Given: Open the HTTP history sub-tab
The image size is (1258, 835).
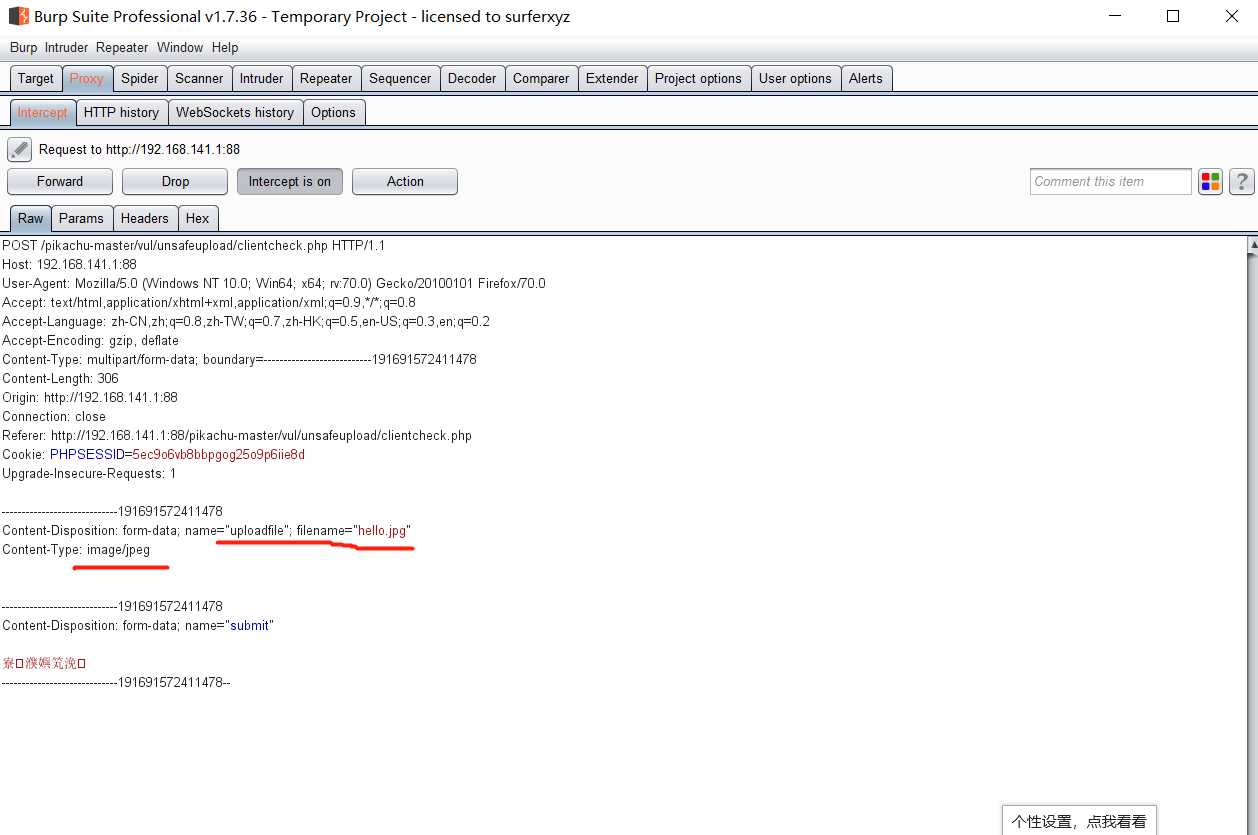Looking at the screenshot, I should click(x=121, y=112).
